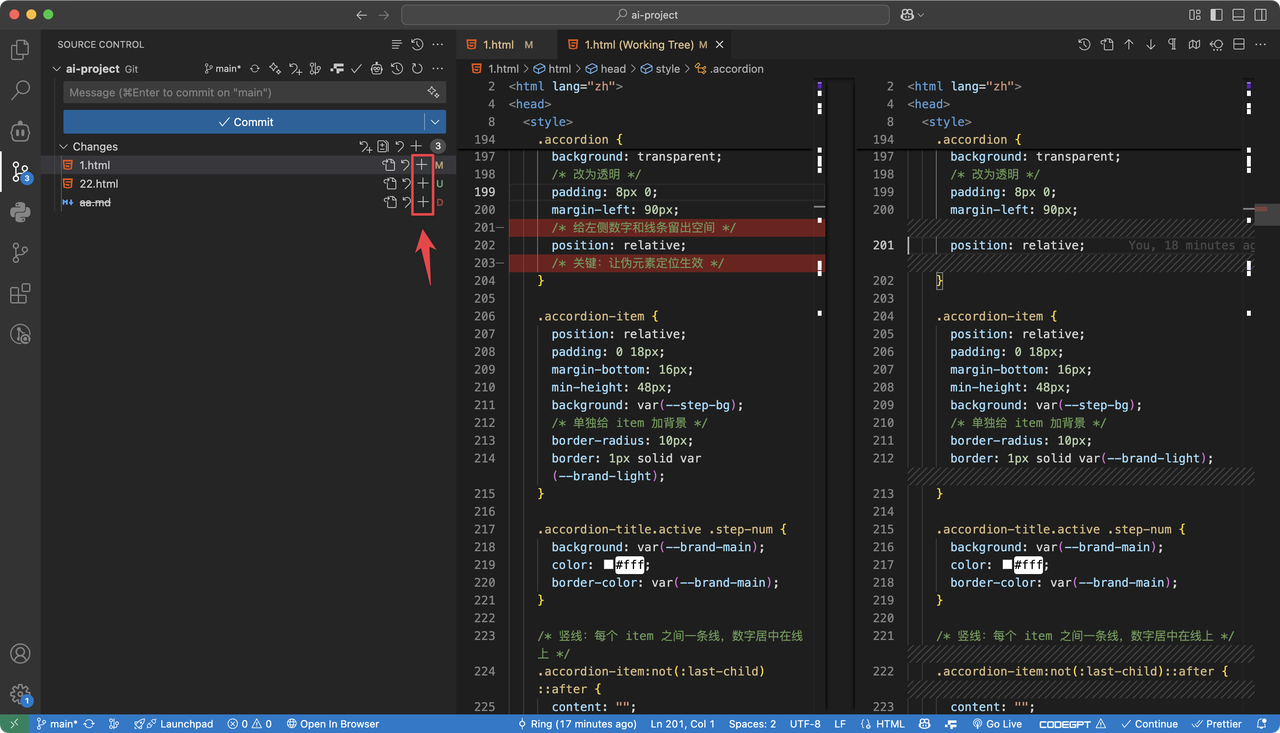This screenshot has width=1280, height=733.
Task: Collapse the Changes group
Action: (x=64, y=147)
